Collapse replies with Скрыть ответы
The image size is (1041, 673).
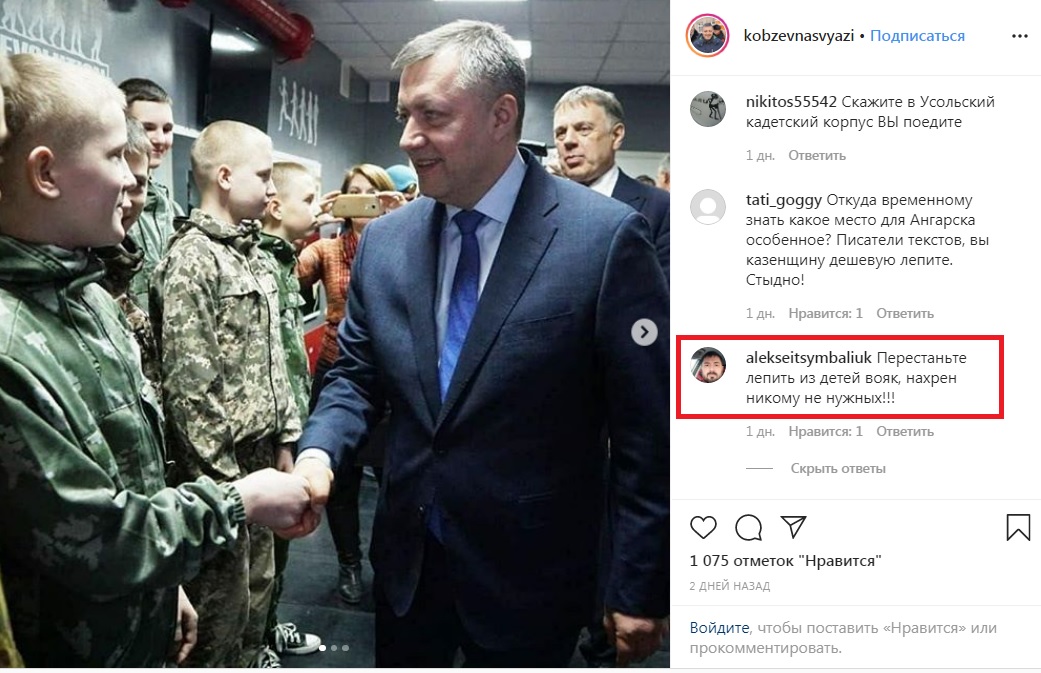coord(838,469)
